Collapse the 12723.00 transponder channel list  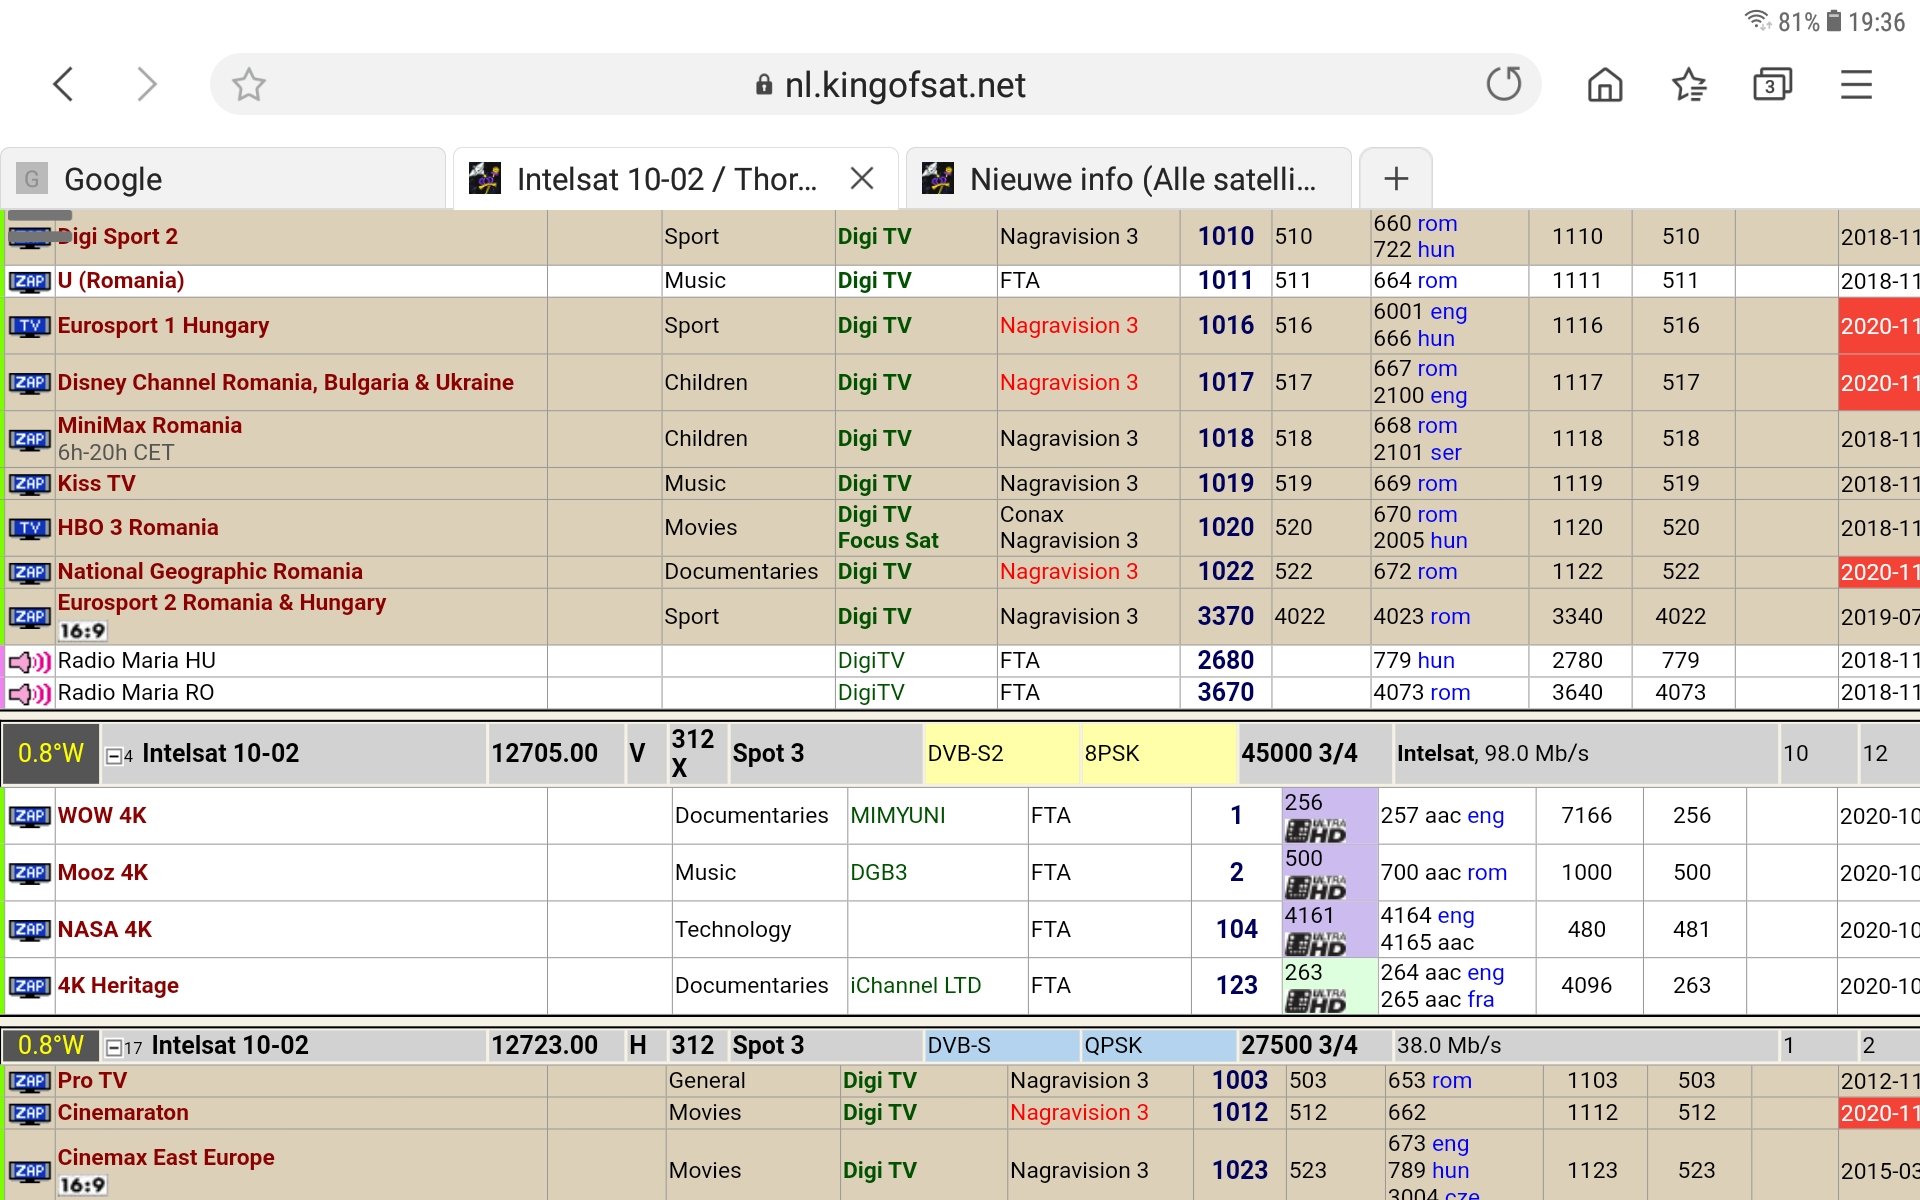(114, 1048)
